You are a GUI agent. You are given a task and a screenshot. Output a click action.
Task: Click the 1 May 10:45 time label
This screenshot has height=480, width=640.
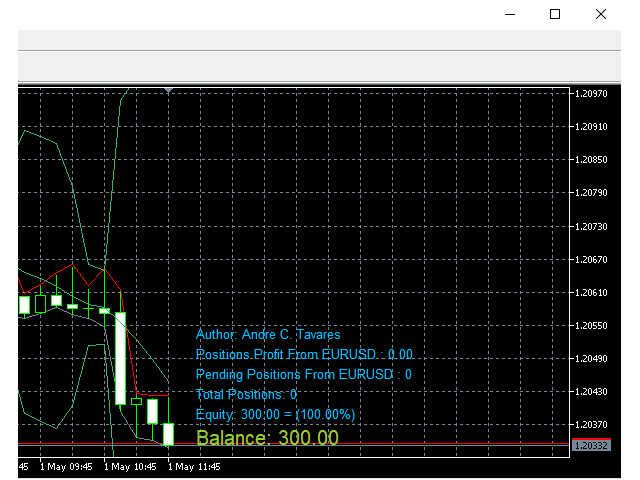point(130,467)
